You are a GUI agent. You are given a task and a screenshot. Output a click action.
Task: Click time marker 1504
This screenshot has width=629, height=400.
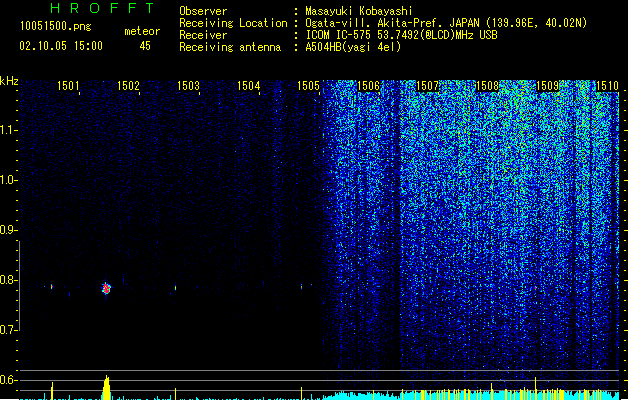[248, 85]
